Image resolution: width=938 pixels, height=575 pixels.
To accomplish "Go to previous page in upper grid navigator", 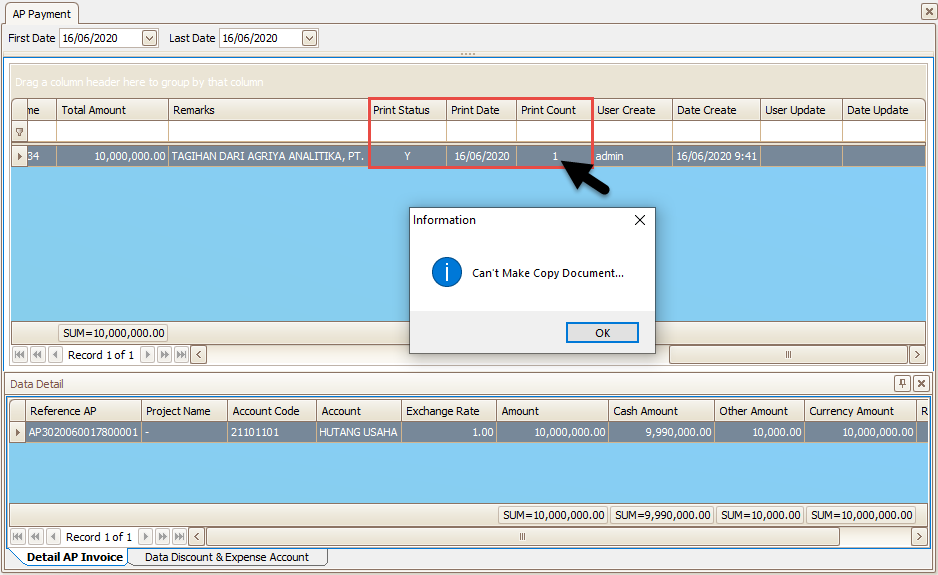I will coord(37,355).
